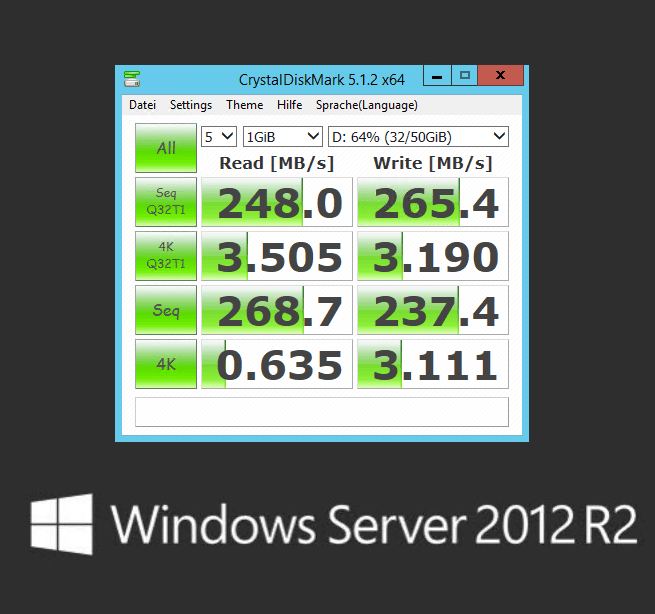Viewport: 655px width, 614px height.
Task: Open the Sprache(Language) menu
Action: (x=367, y=105)
